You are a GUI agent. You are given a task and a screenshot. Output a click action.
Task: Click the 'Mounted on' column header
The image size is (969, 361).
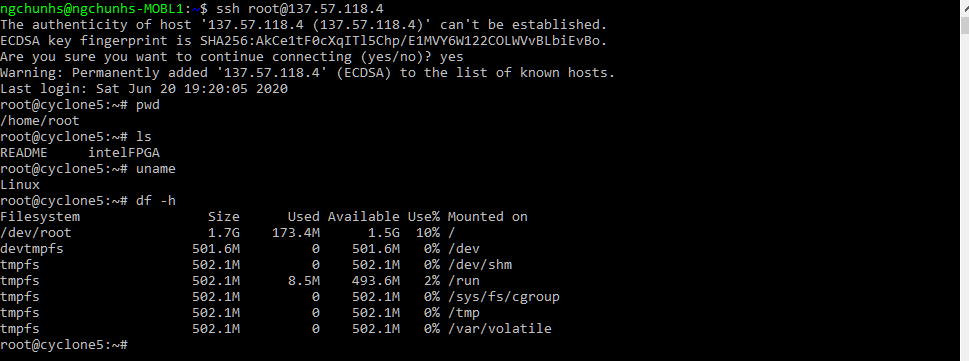point(488,217)
